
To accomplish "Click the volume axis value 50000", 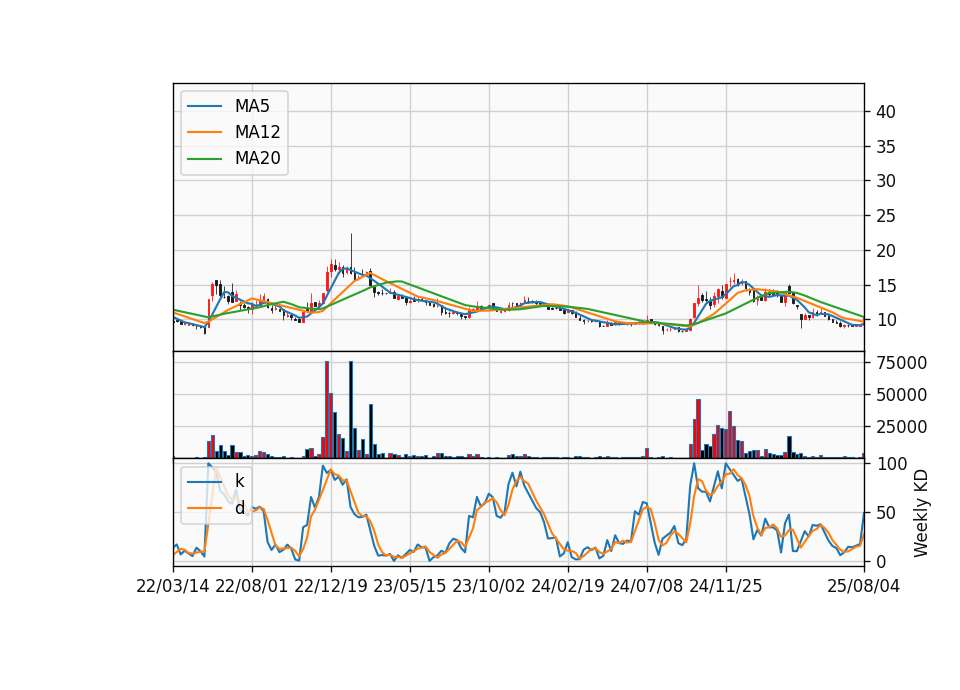I will [901, 395].
